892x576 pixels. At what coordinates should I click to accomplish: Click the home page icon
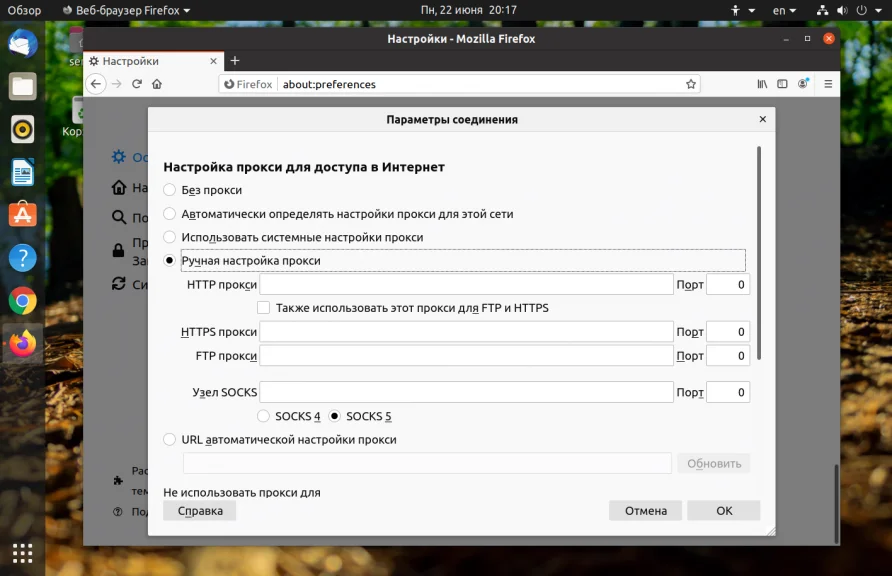point(157,84)
